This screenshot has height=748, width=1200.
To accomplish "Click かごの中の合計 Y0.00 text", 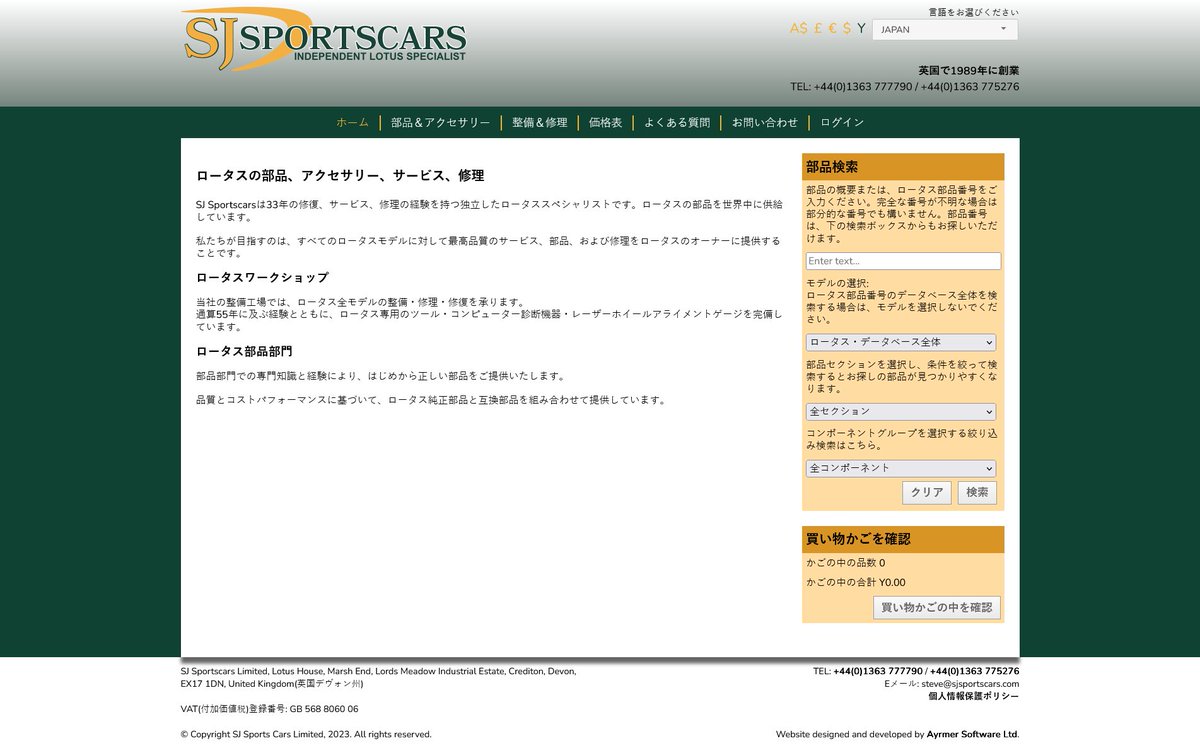I will (x=856, y=582).
